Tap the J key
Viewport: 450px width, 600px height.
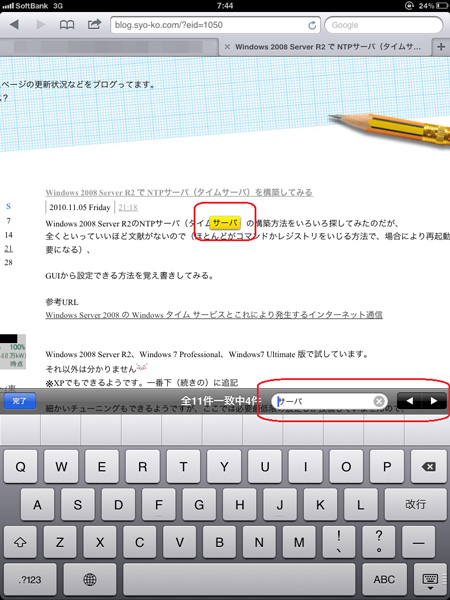tap(280, 505)
